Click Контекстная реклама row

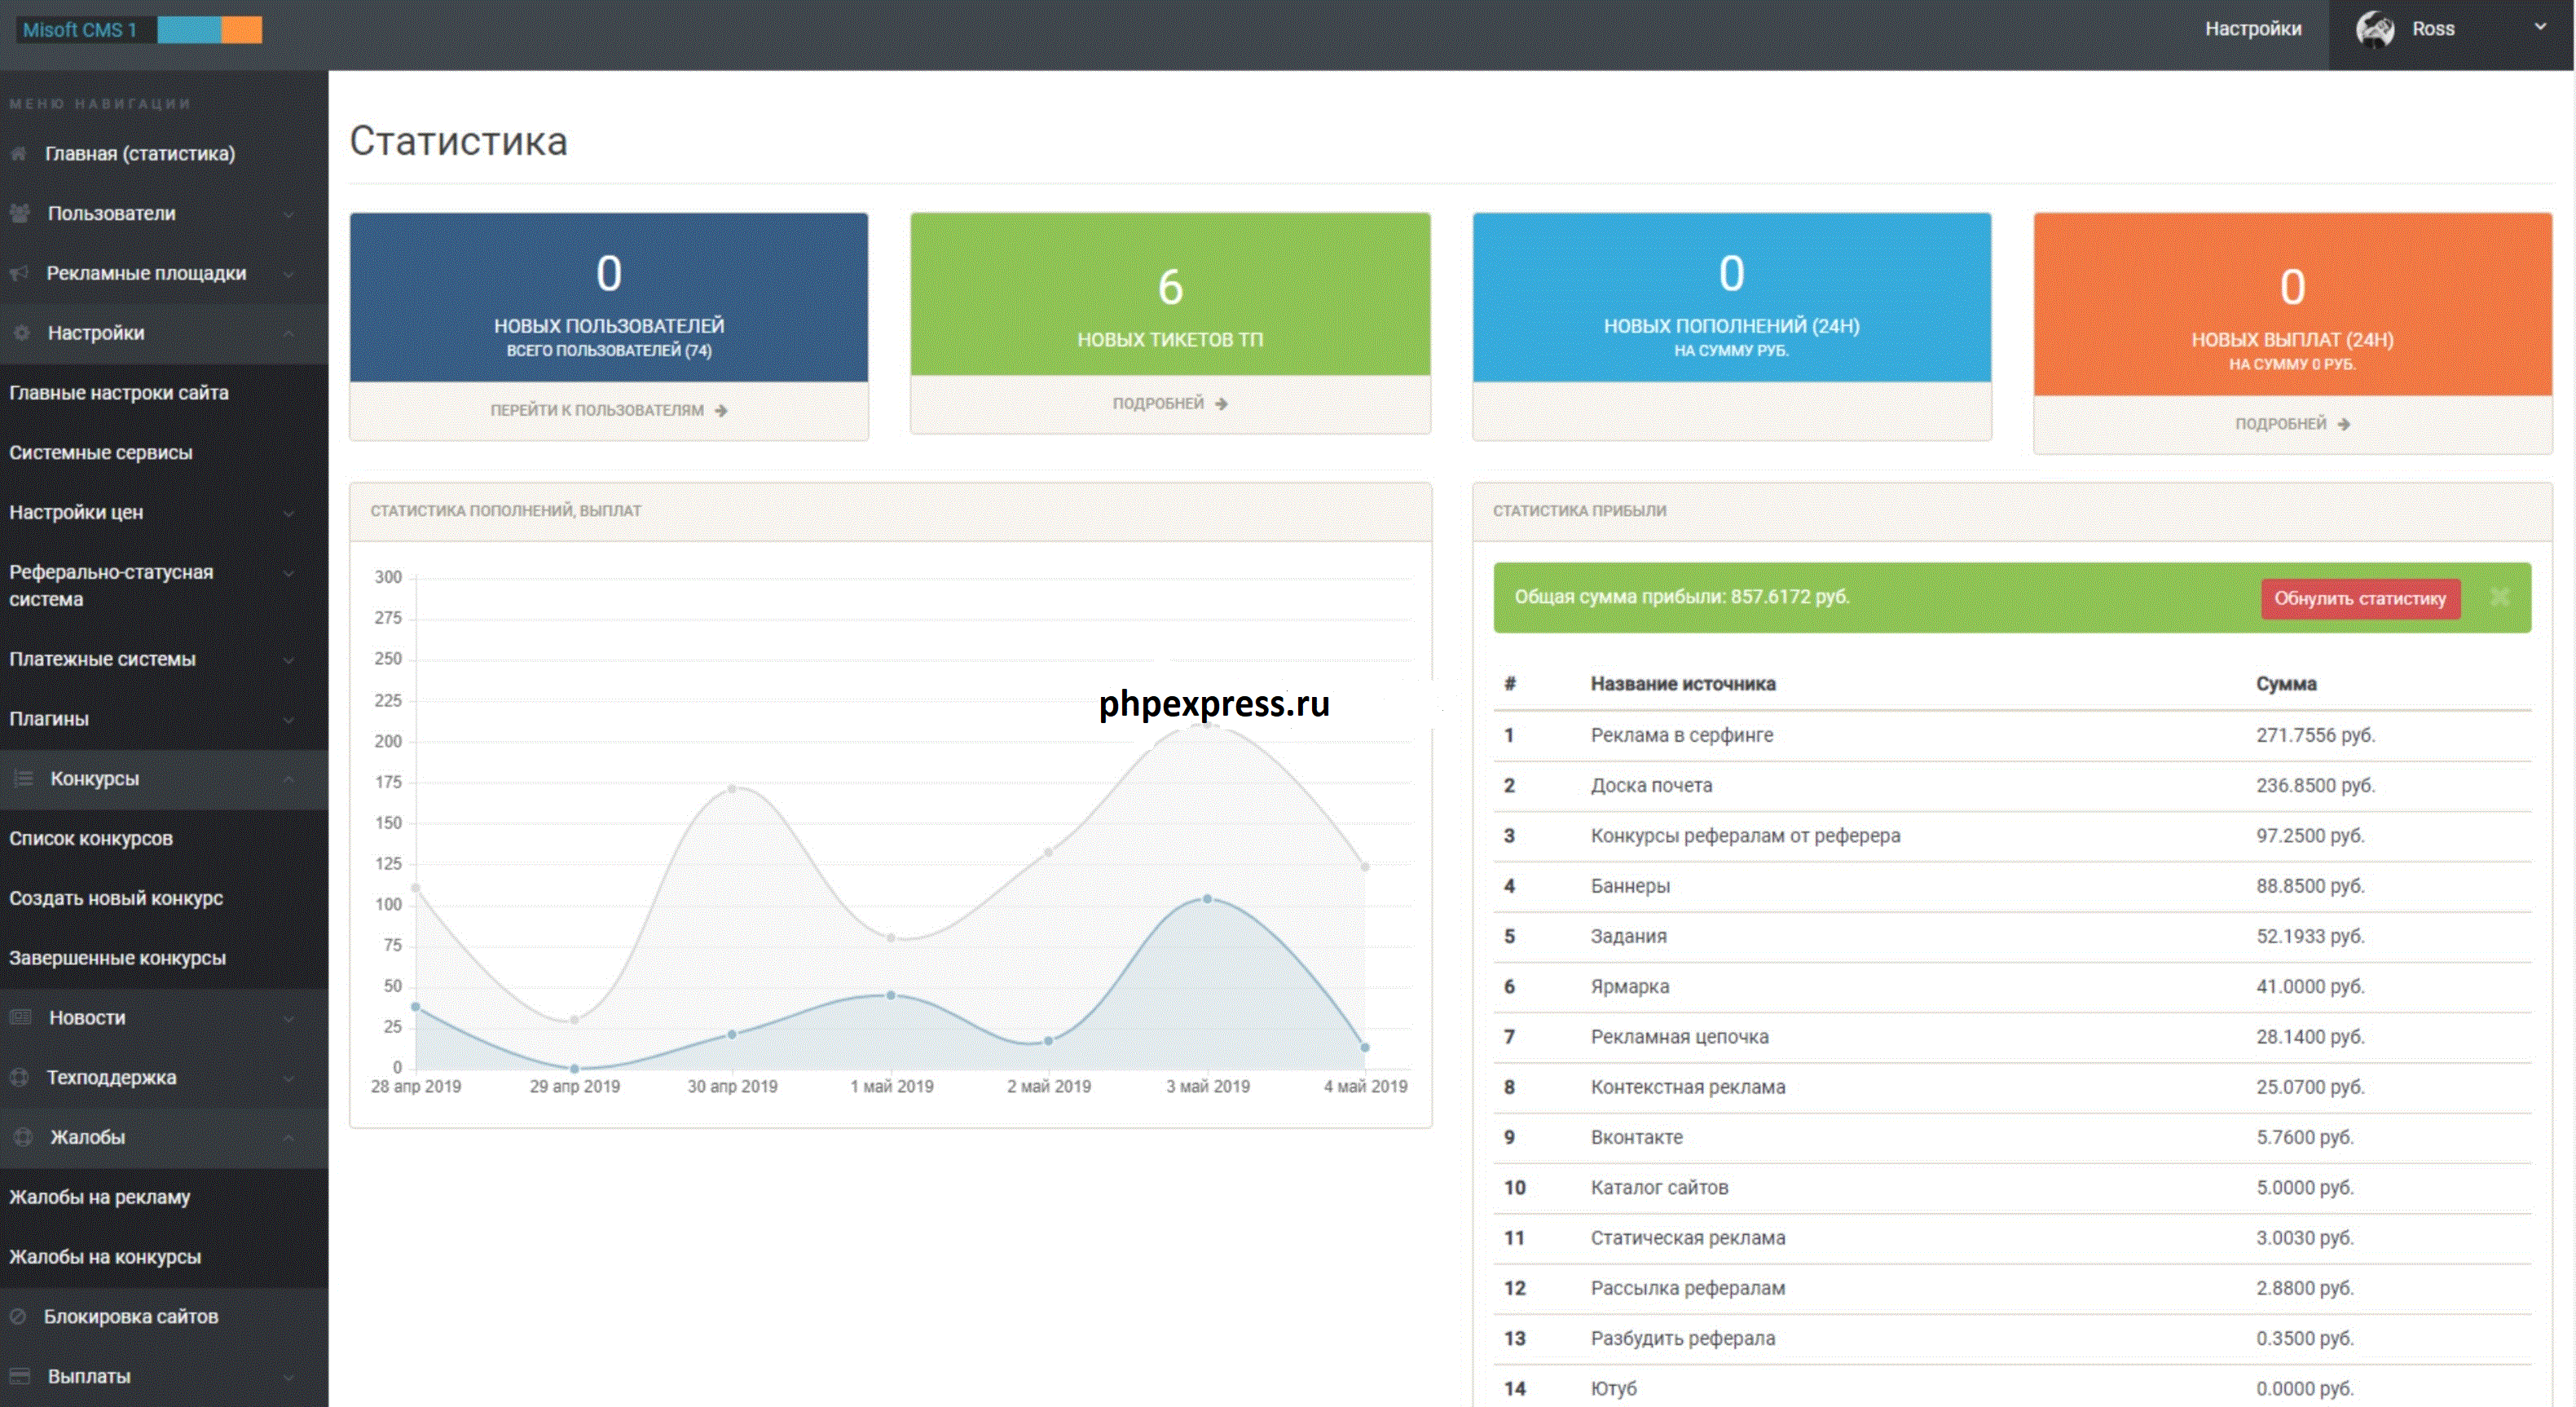[x=2012, y=1087]
